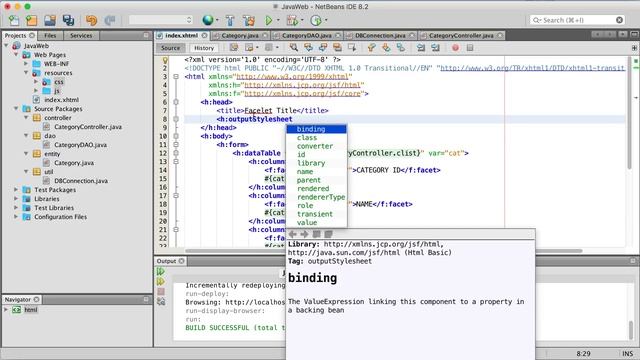Toggle the History view button

[x=204, y=48]
